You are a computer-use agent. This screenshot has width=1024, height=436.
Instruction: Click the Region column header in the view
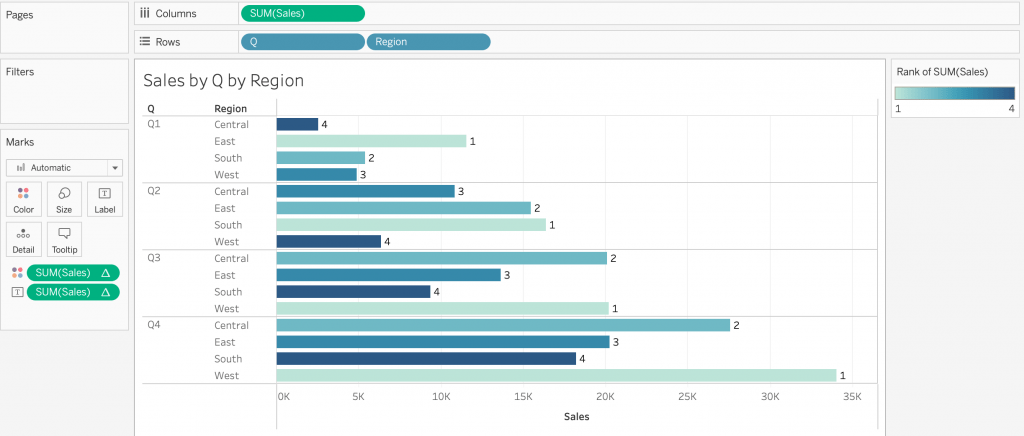tap(231, 108)
